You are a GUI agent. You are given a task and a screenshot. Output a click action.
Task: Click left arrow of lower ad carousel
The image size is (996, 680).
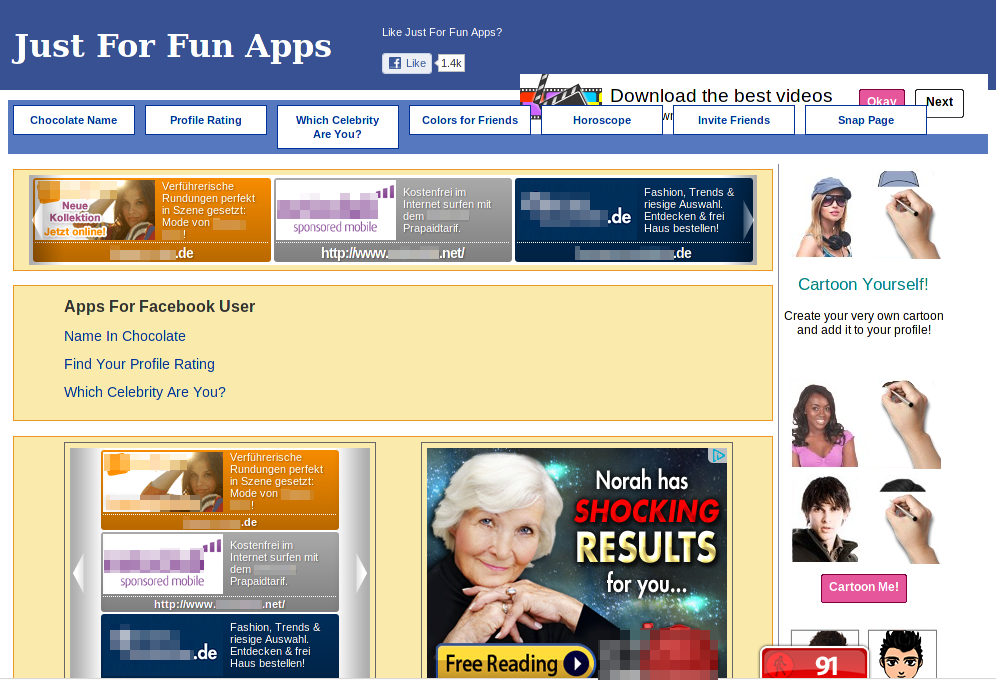[x=78, y=573]
